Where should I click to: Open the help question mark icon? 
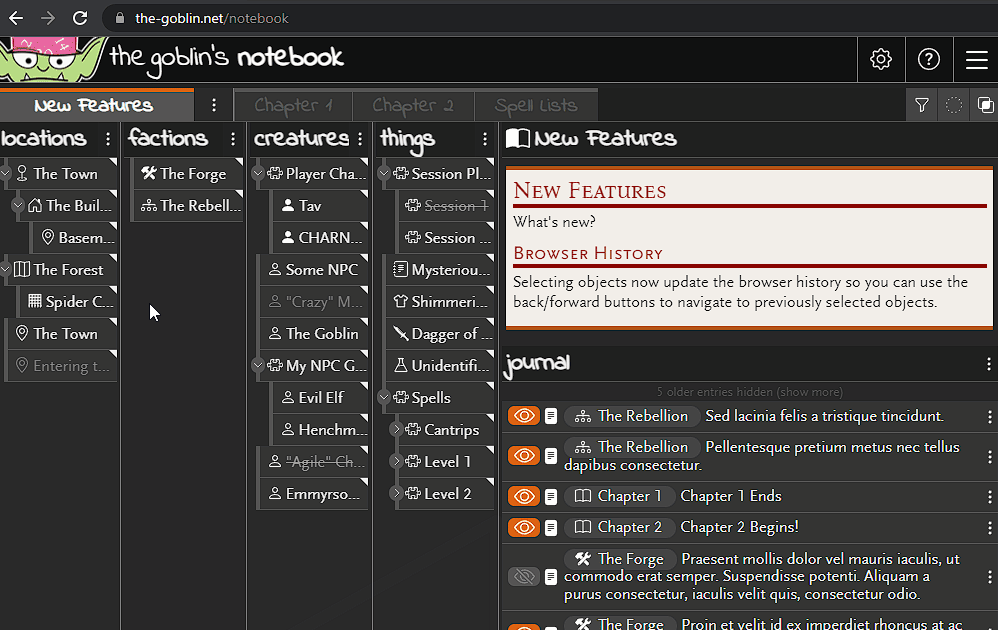click(x=929, y=59)
